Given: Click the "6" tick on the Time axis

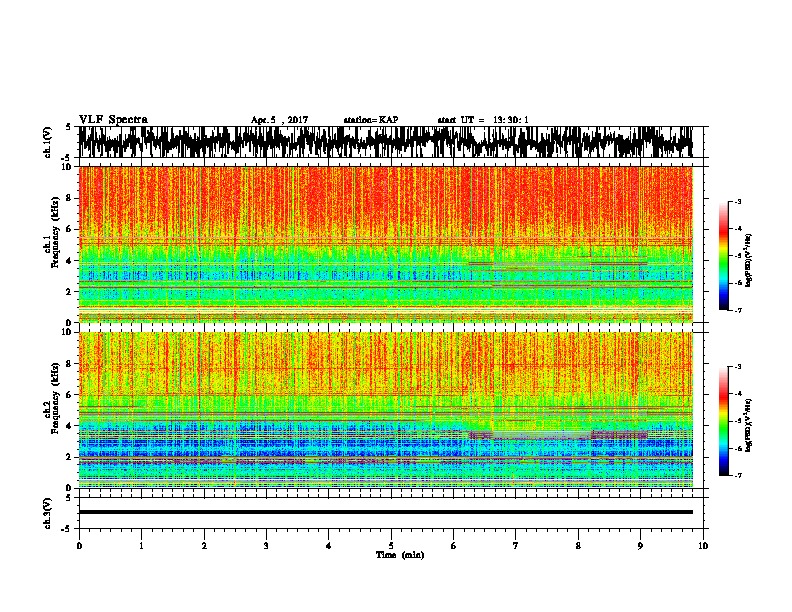Looking at the screenshot, I should 454,546.
